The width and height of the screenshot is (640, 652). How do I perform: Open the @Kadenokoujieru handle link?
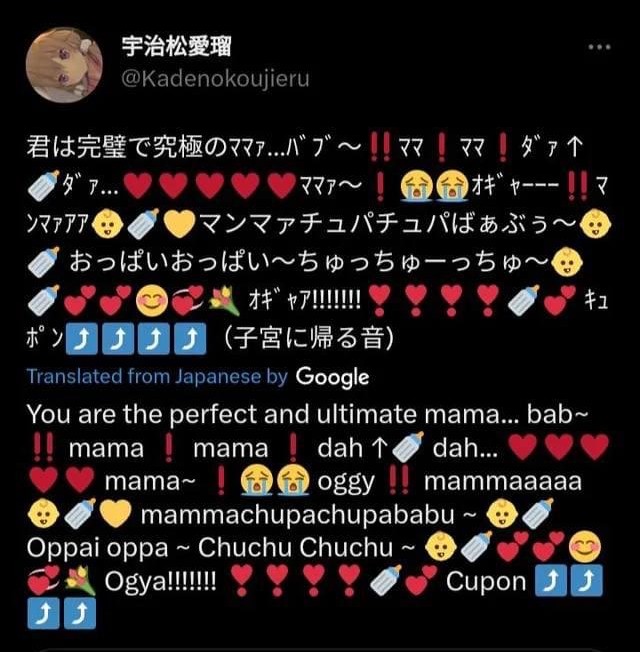point(215,79)
